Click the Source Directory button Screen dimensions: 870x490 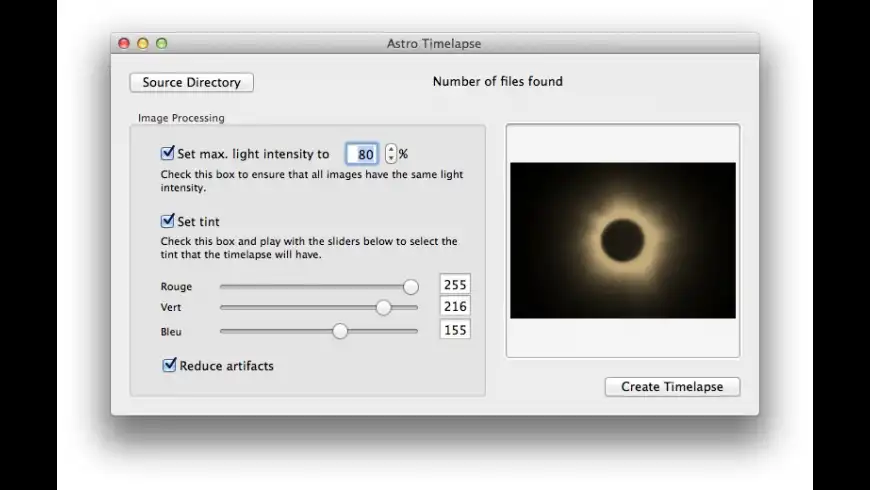tap(191, 82)
